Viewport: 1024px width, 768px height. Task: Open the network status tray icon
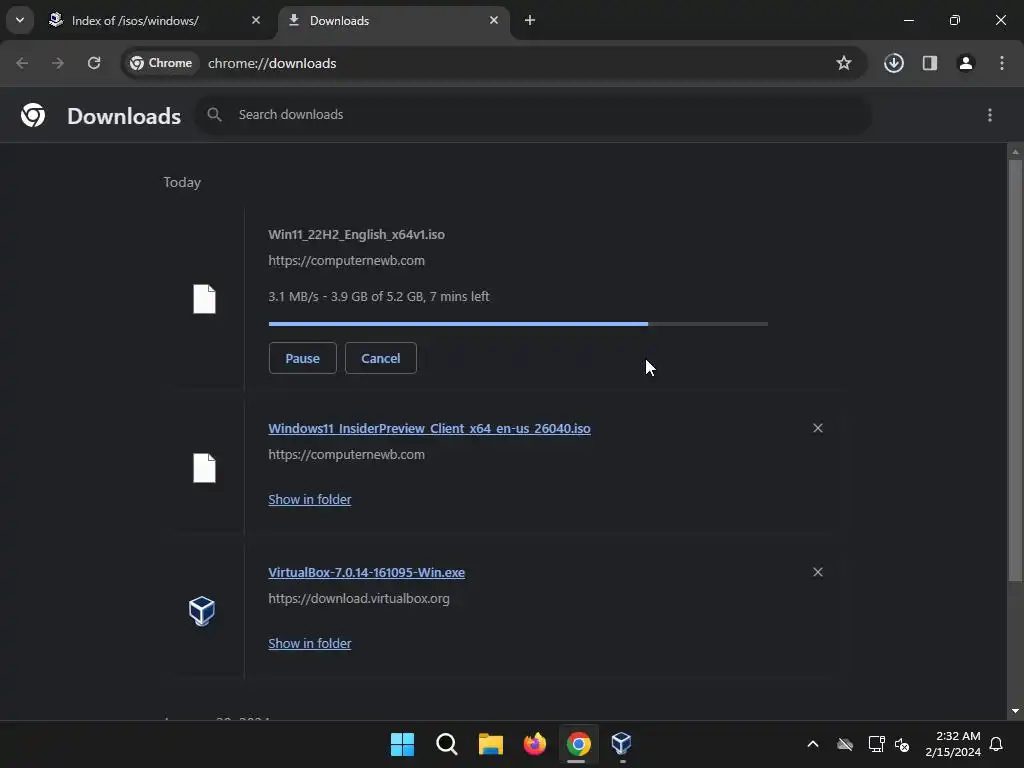click(x=876, y=744)
